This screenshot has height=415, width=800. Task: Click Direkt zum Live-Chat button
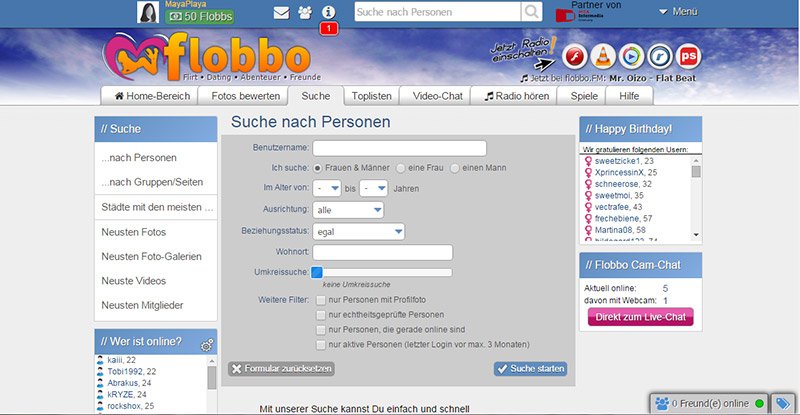pyautogui.click(x=640, y=317)
